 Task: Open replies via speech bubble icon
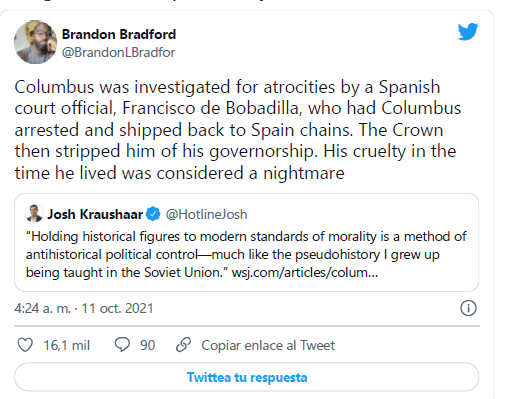122,345
